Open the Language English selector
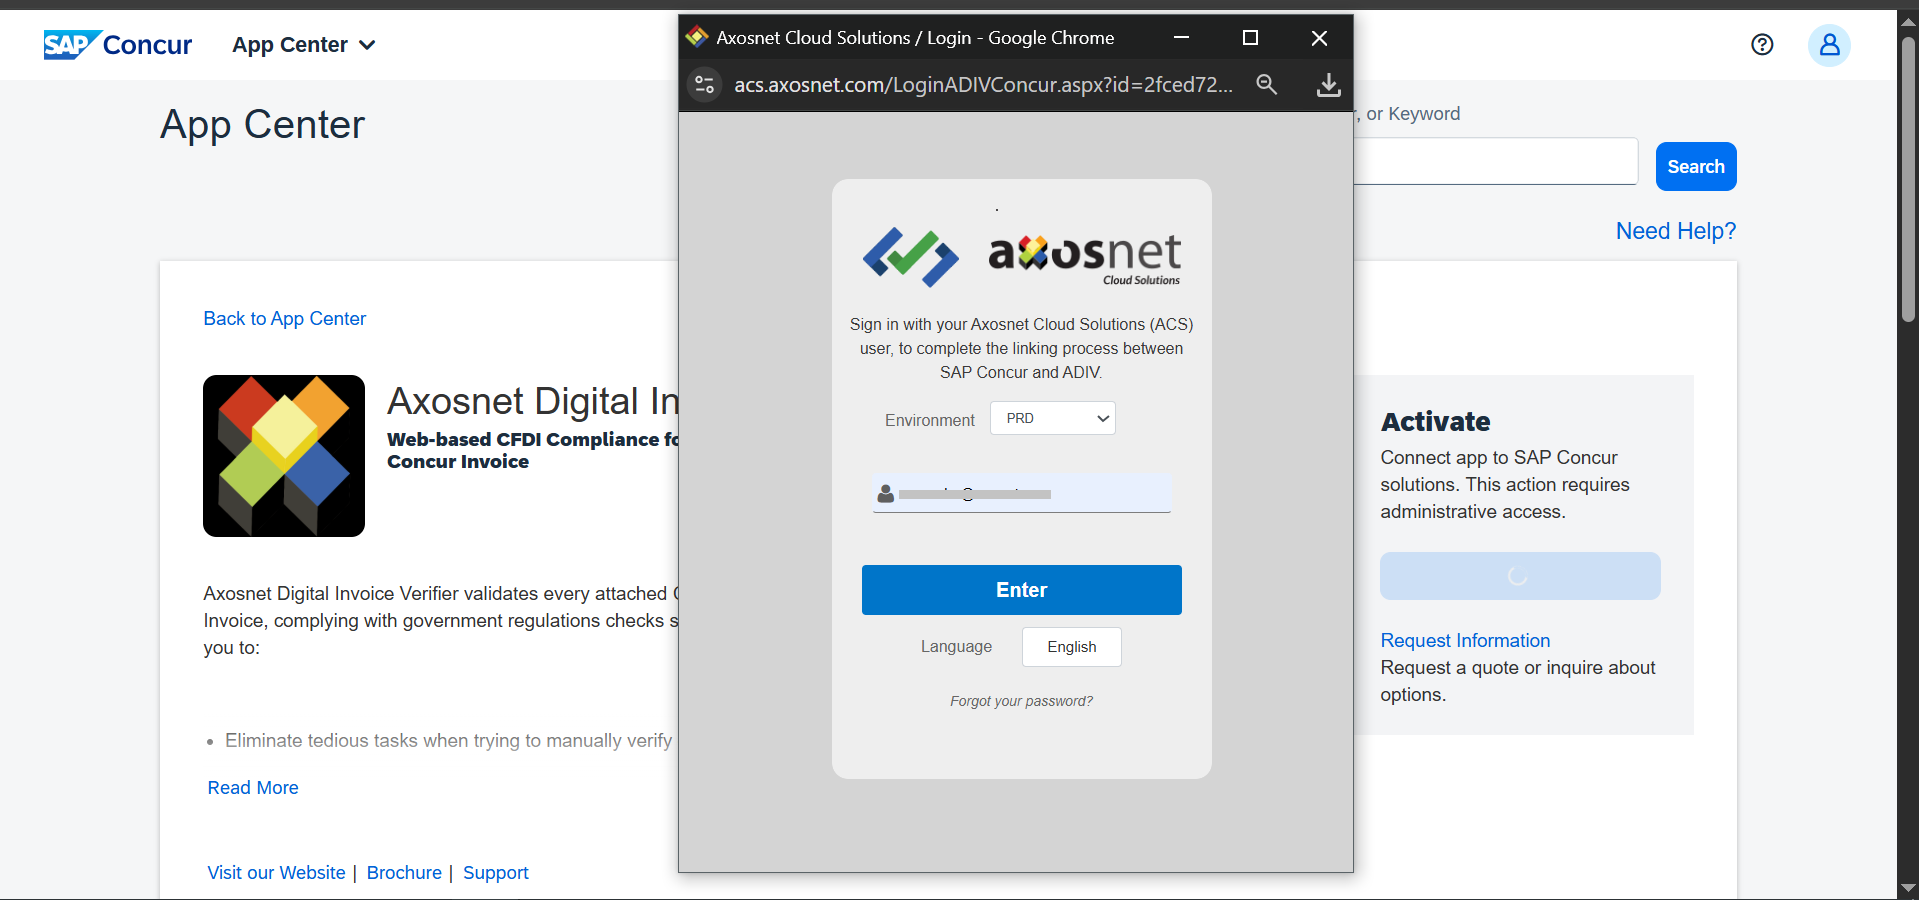1919x900 pixels. click(1071, 647)
